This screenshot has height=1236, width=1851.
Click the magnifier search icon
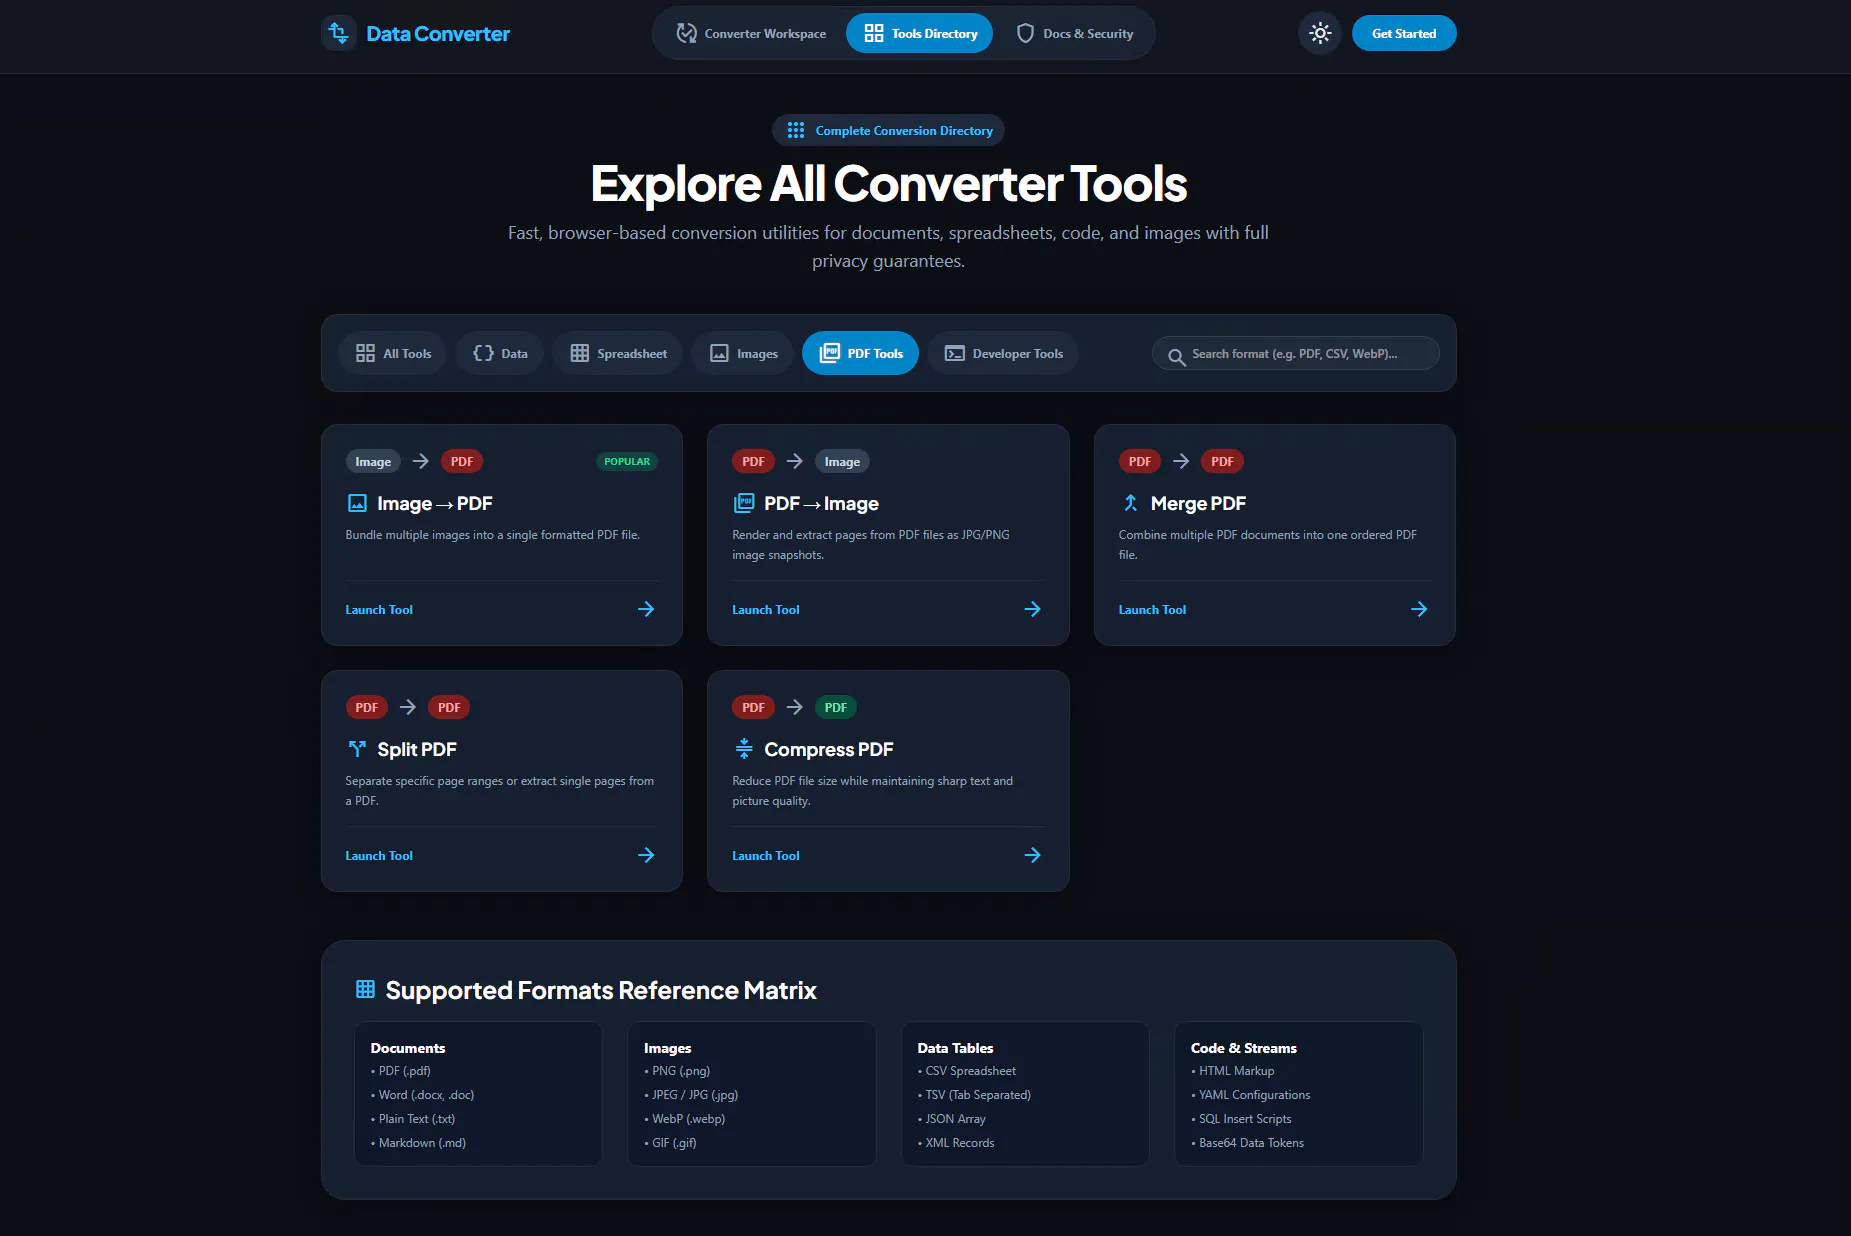coord(1177,357)
